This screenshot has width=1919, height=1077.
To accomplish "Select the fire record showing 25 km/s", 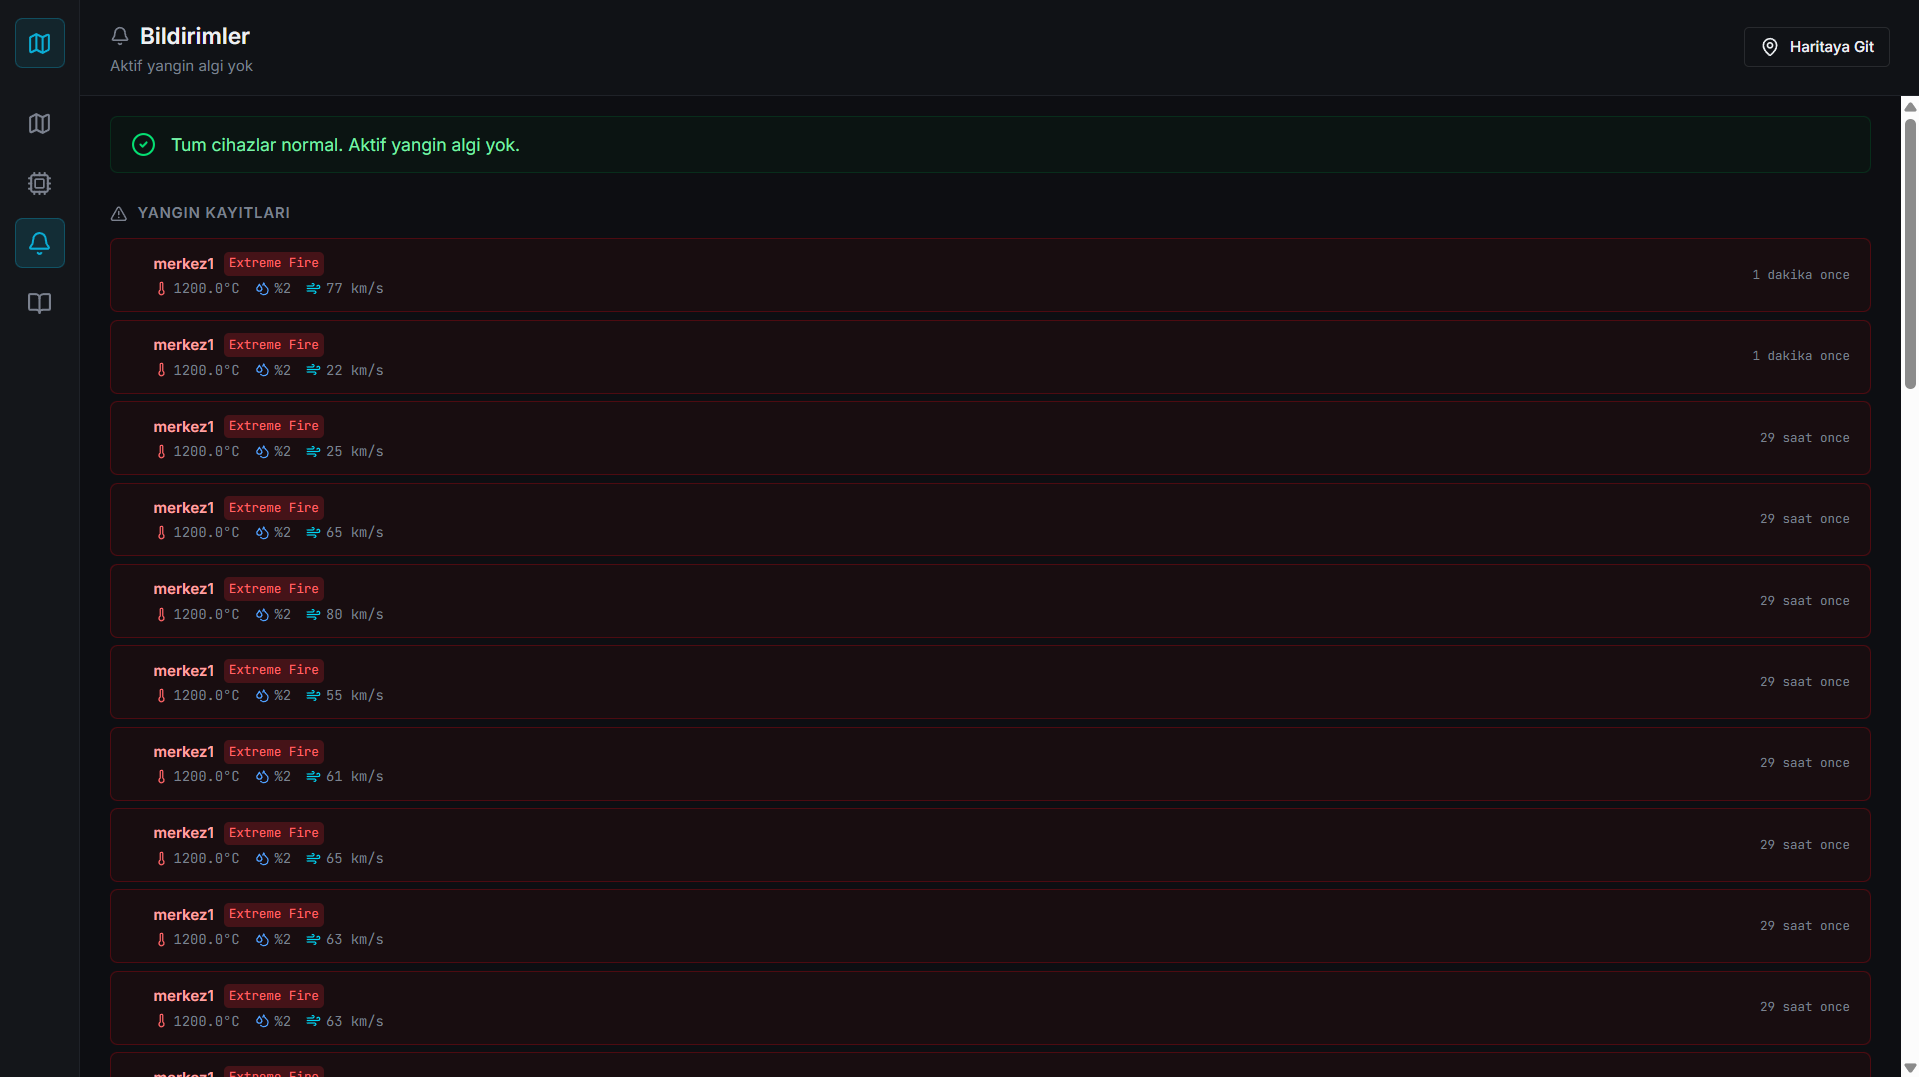I will (990, 438).
